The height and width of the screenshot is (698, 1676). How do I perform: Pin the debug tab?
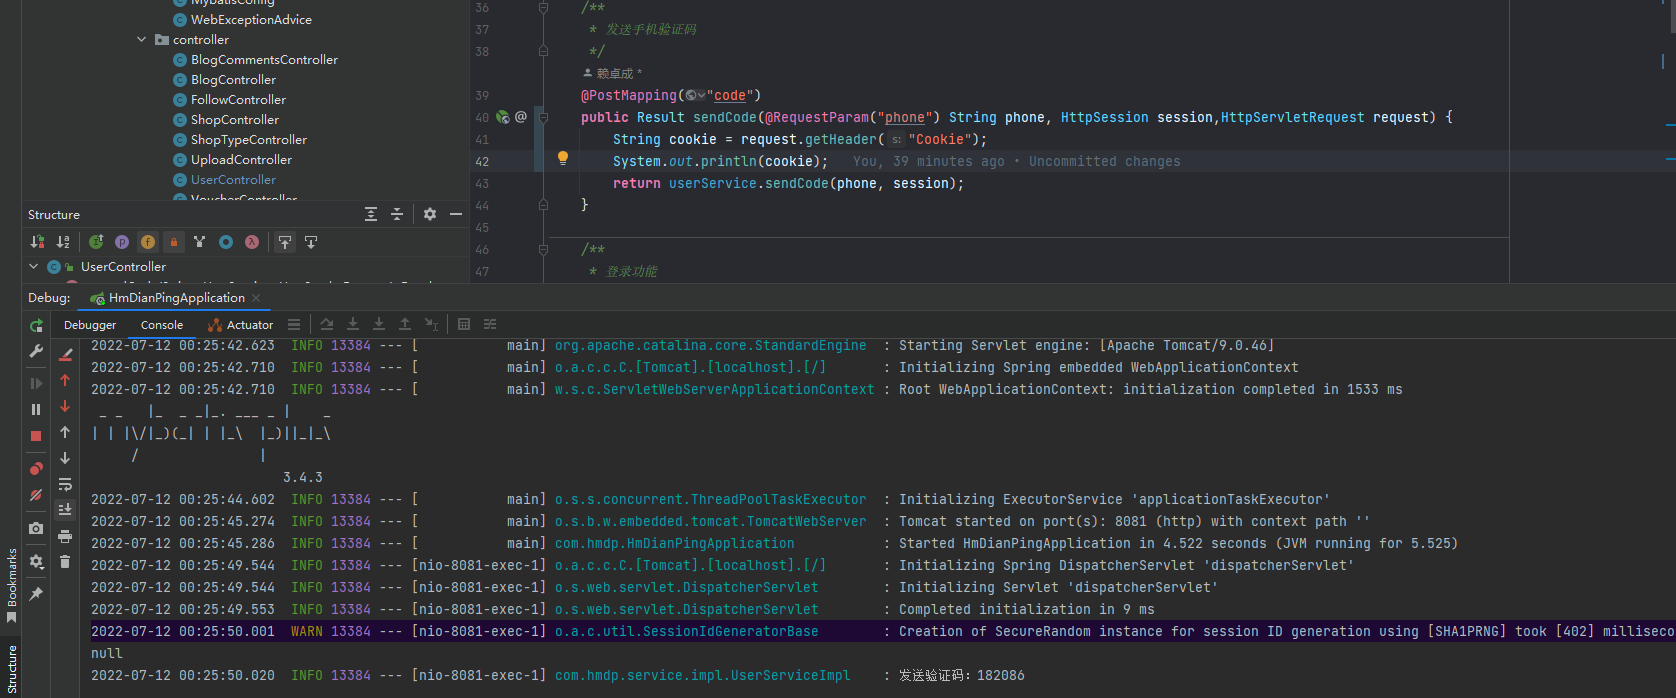click(x=36, y=593)
